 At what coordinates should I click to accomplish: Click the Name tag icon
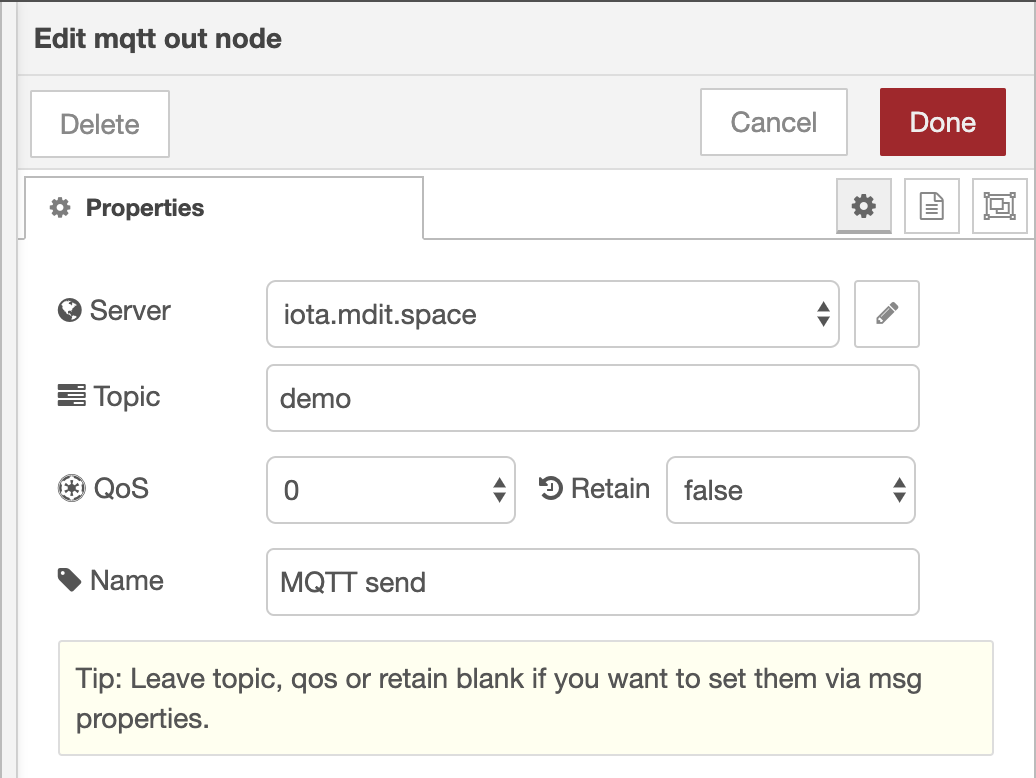point(69,581)
